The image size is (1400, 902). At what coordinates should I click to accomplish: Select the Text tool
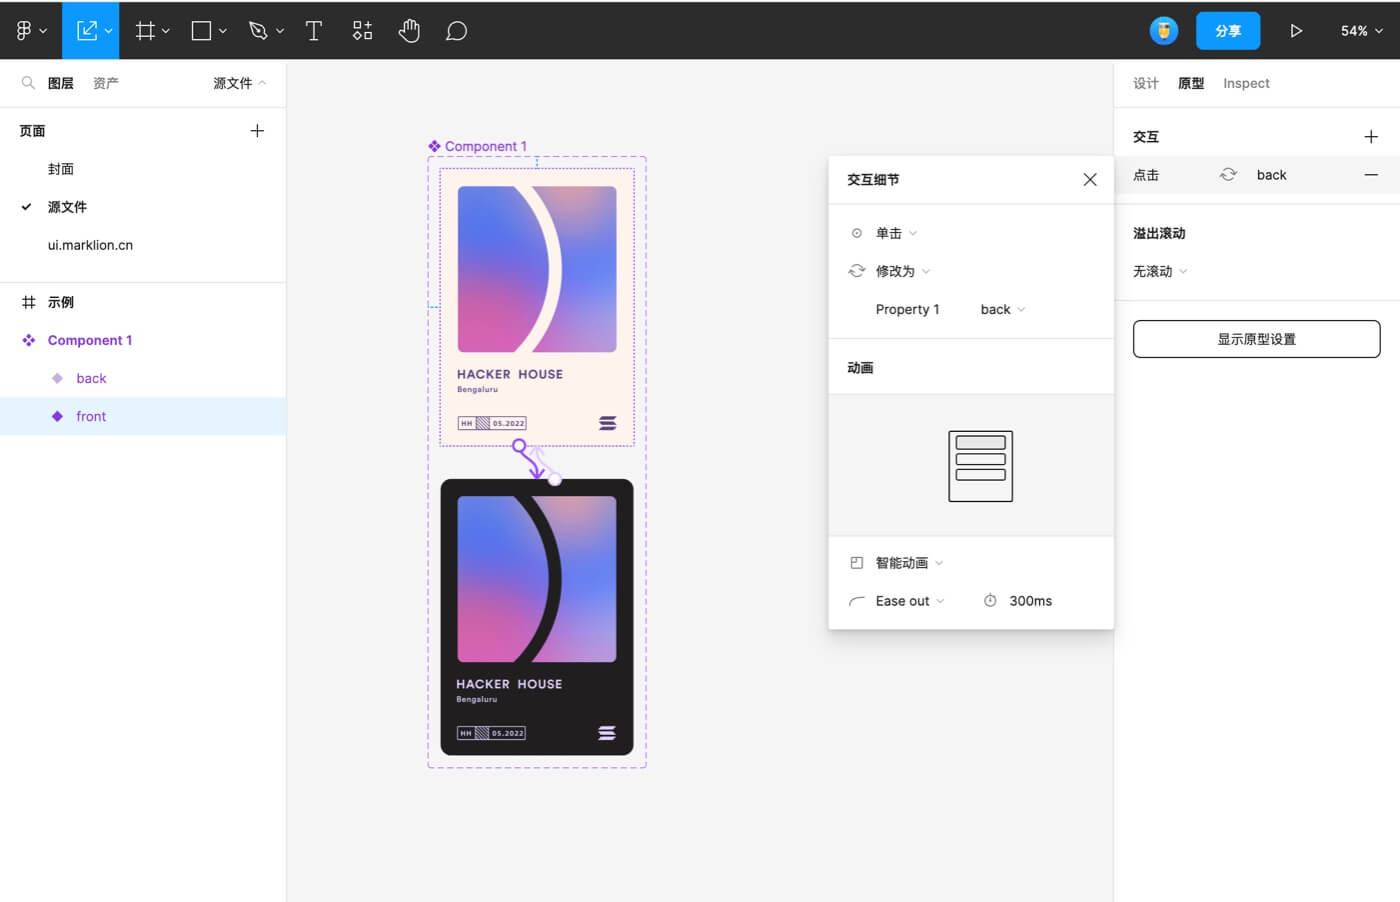click(x=313, y=31)
